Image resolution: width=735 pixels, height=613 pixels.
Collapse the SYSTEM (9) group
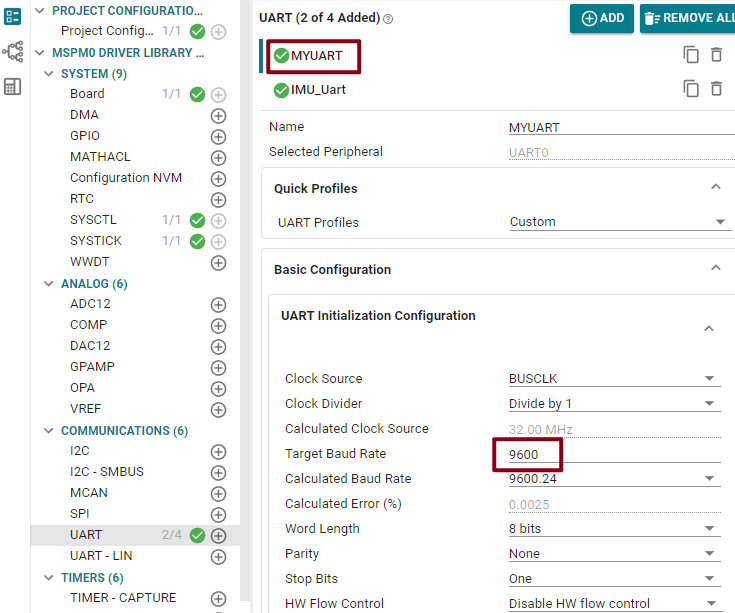(x=49, y=74)
